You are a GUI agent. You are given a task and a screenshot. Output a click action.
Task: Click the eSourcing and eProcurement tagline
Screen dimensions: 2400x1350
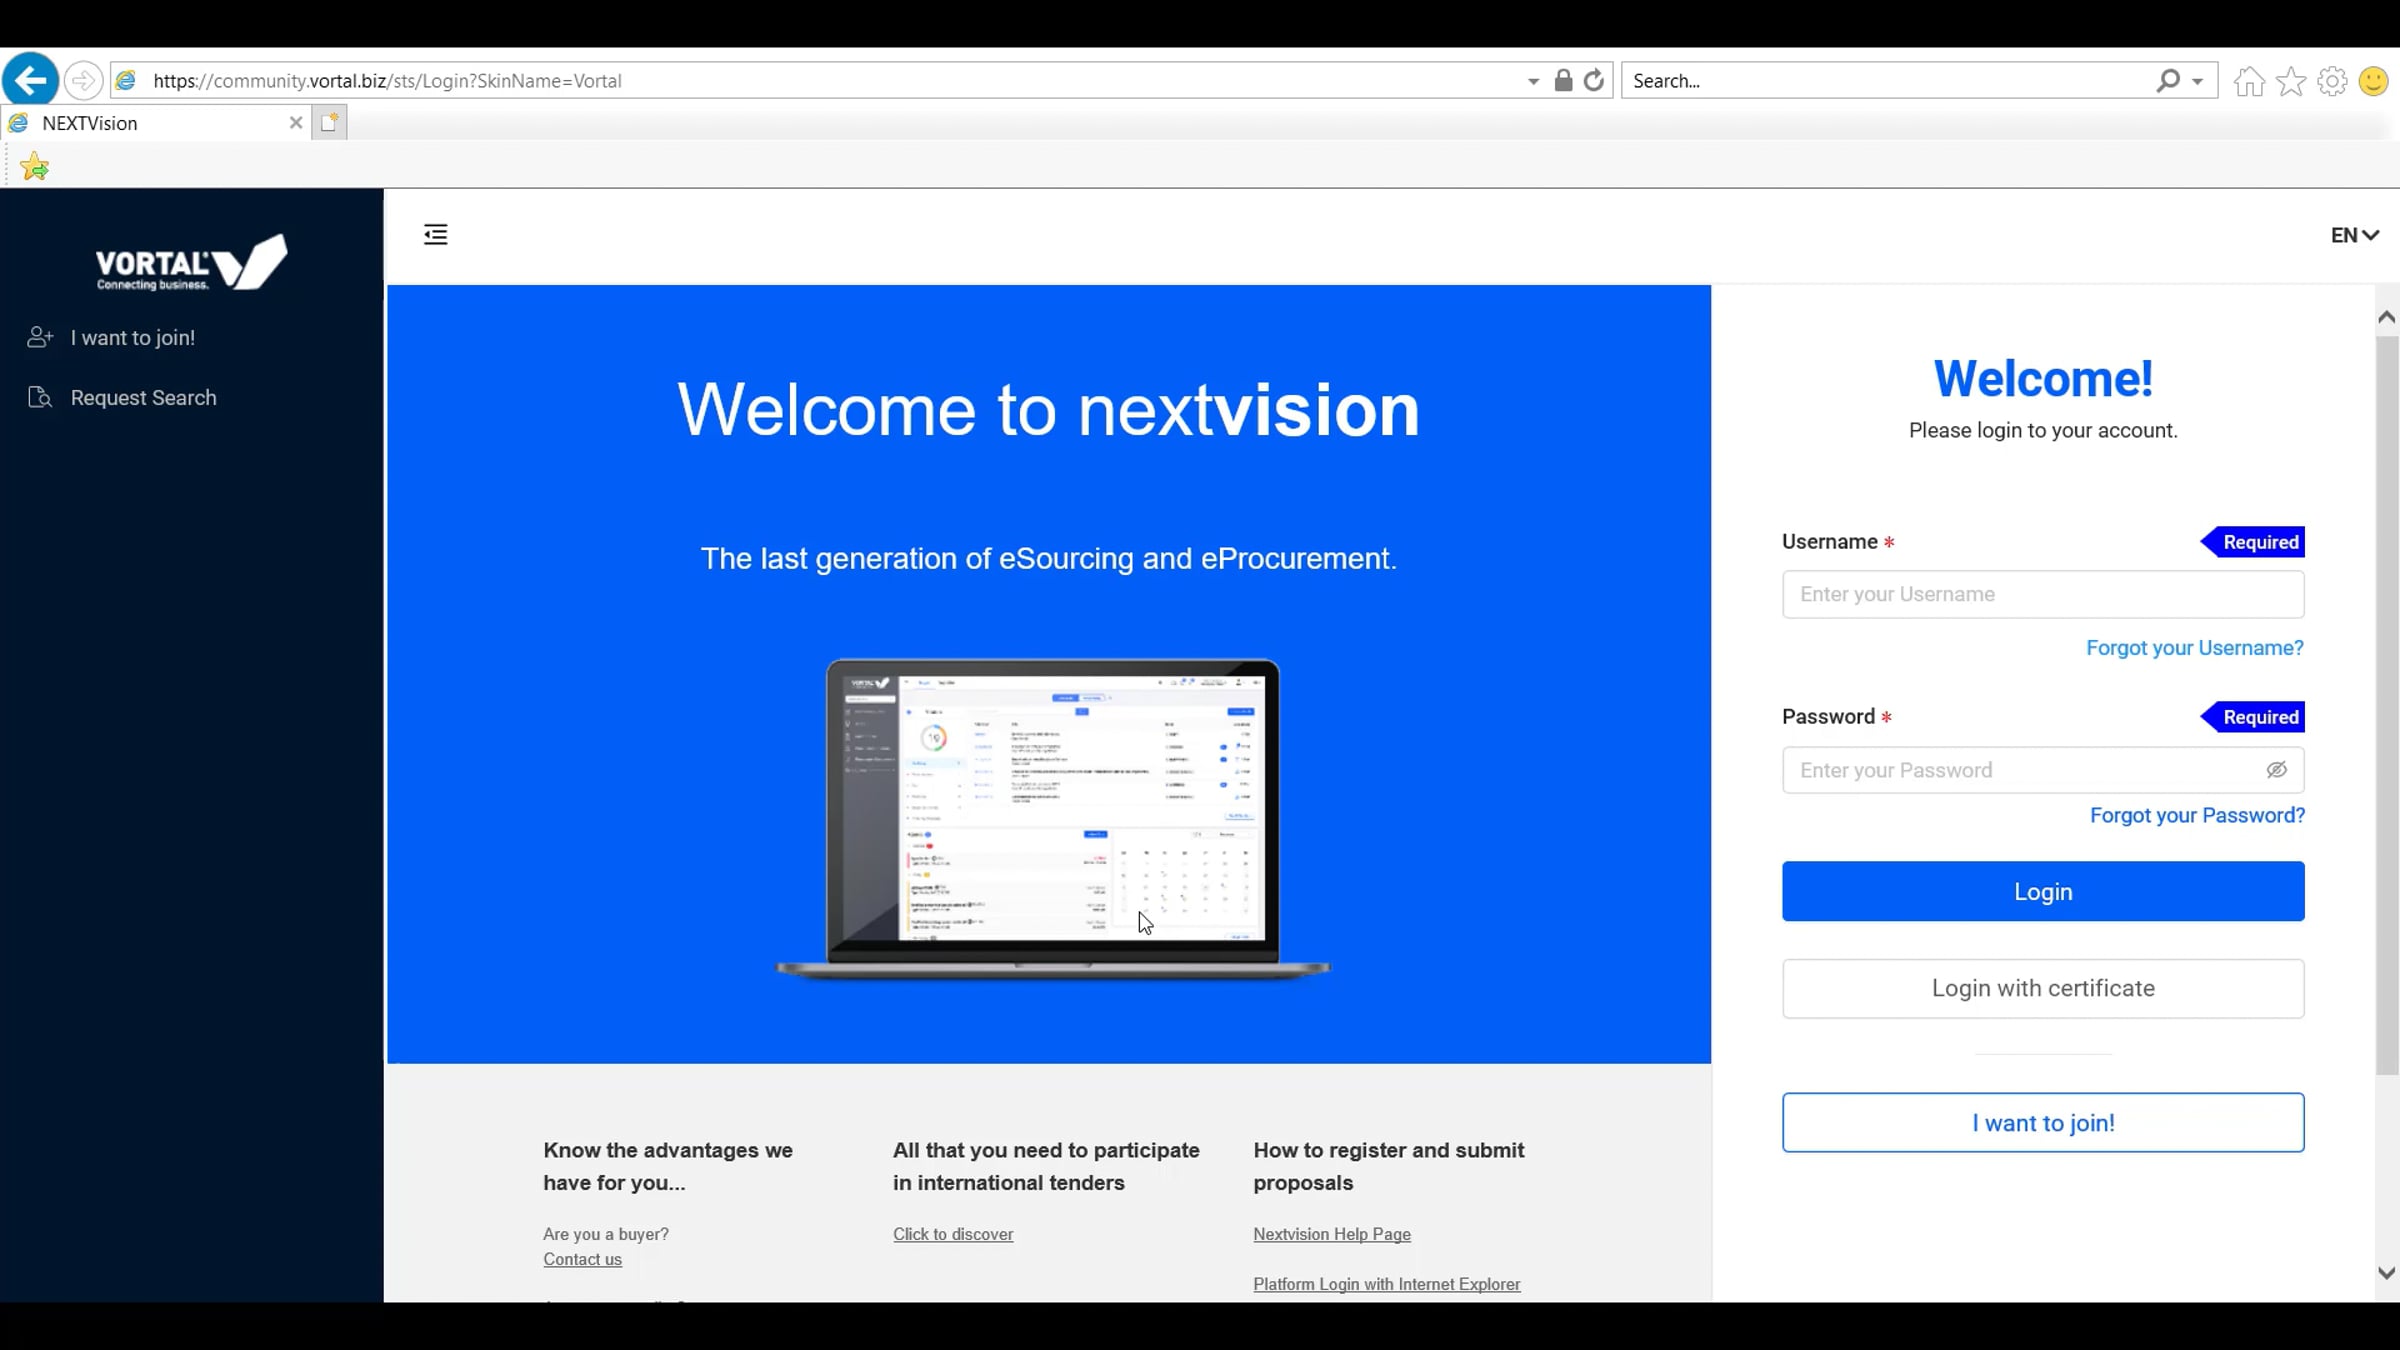(x=1049, y=558)
